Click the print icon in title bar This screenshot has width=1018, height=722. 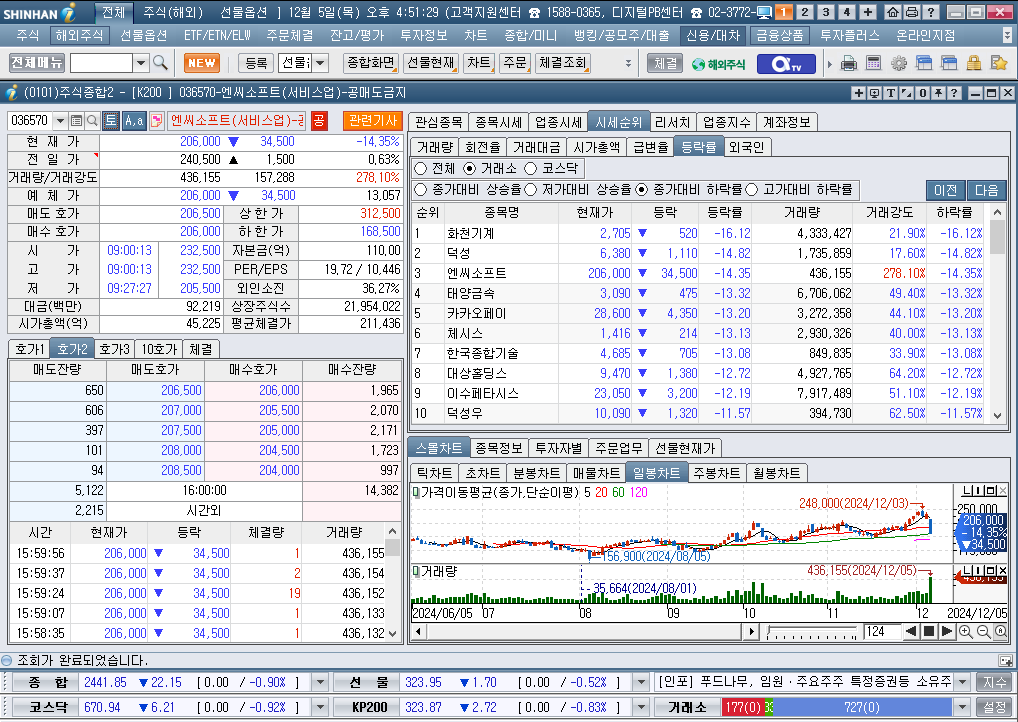point(912,12)
